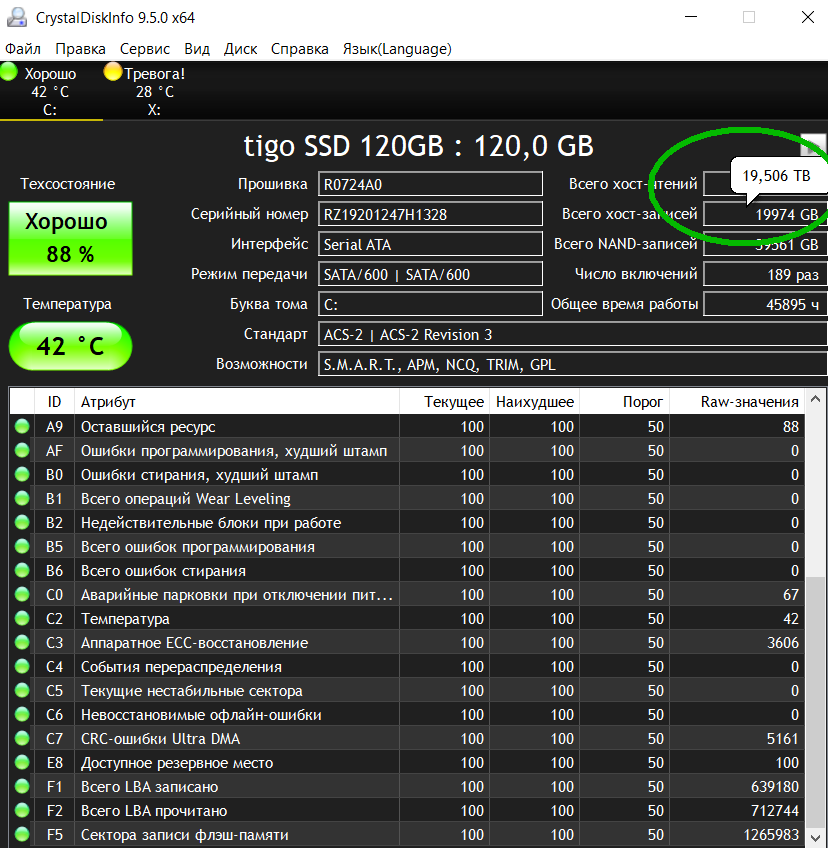Click the 'Техсостояние' label
This screenshot has width=828, height=848.
pos(68,184)
